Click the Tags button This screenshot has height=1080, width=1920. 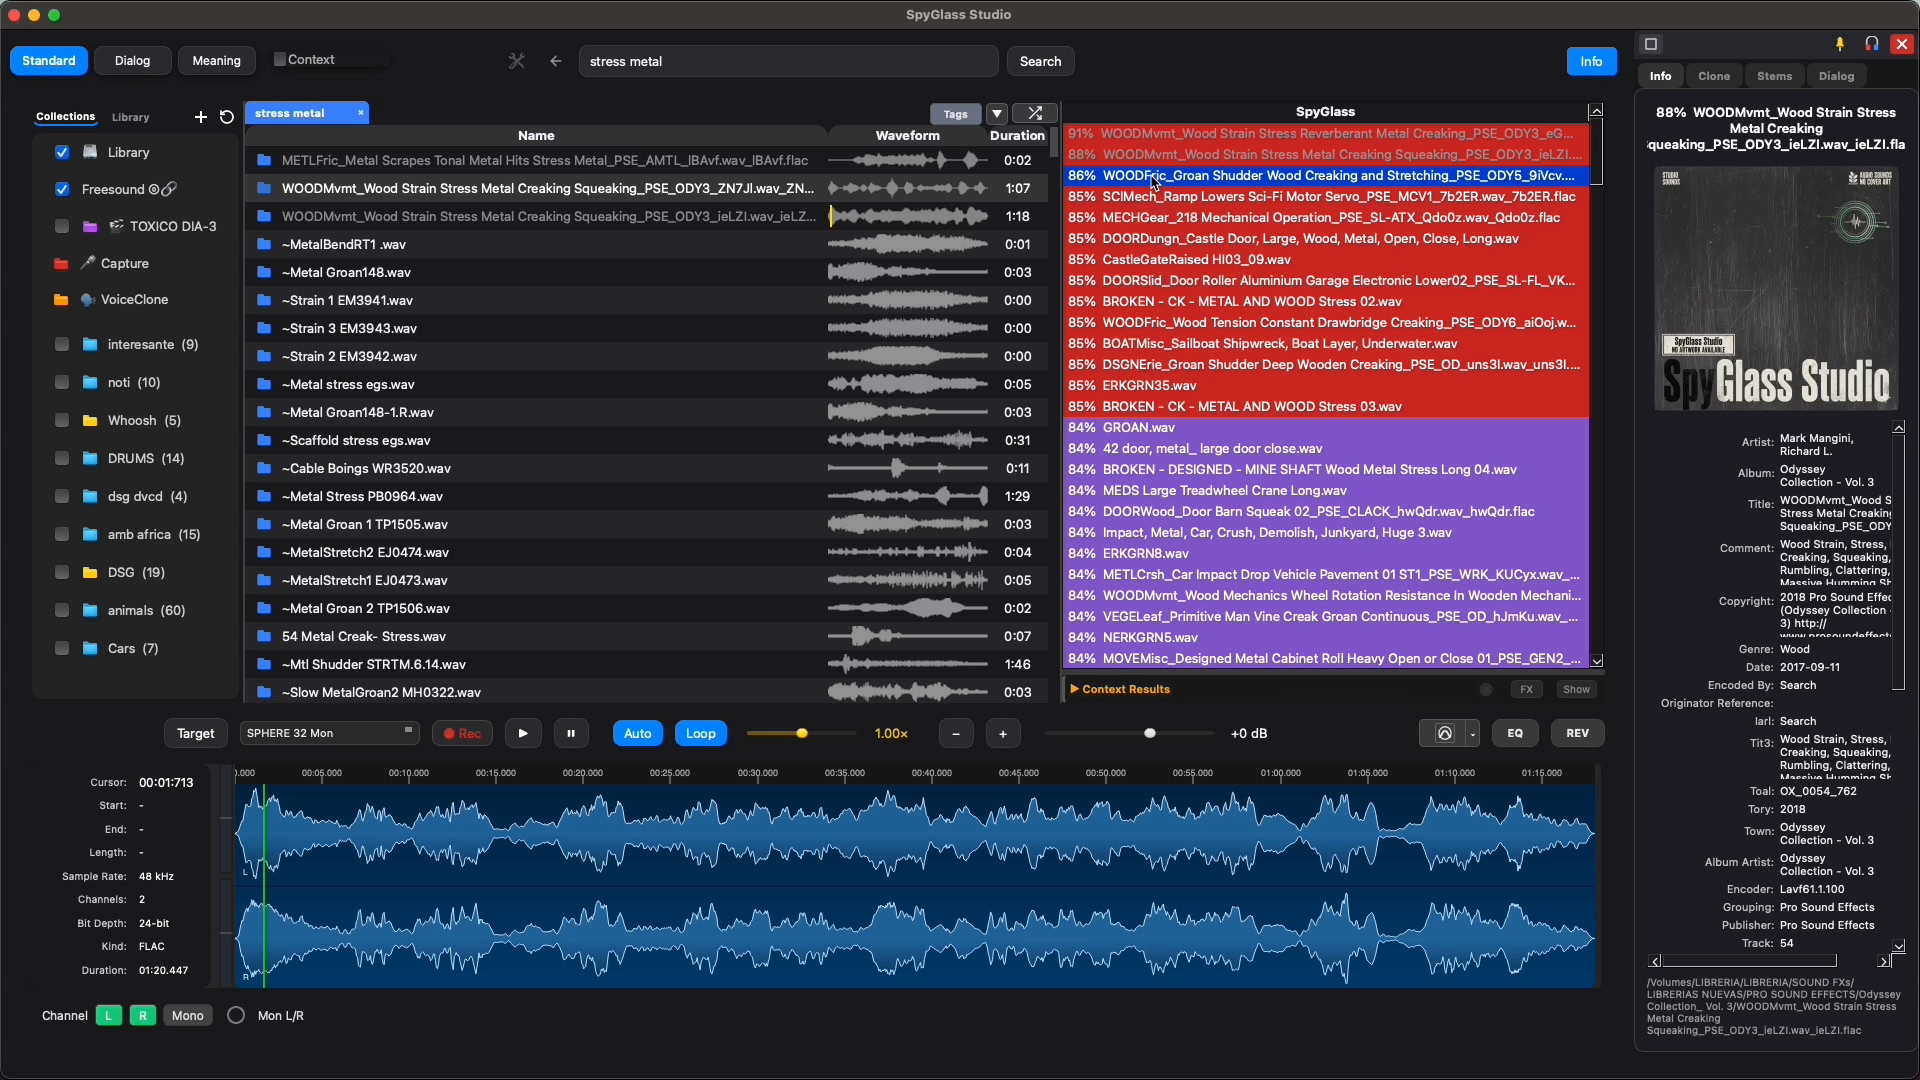tap(955, 114)
